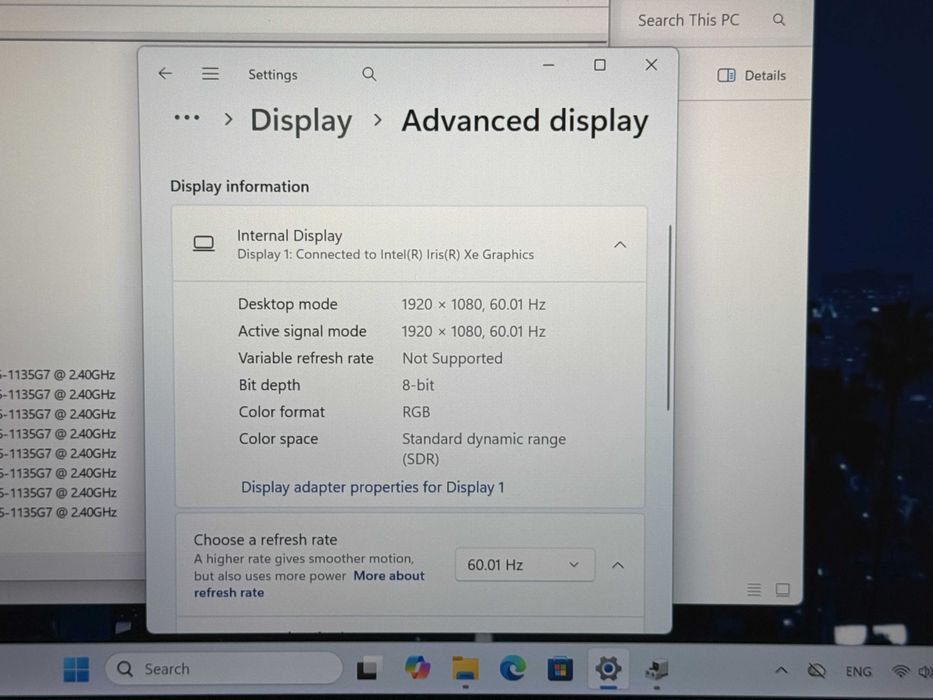Click the Advanced display page title
This screenshot has width=933, height=700.
pyautogui.click(x=525, y=121)
